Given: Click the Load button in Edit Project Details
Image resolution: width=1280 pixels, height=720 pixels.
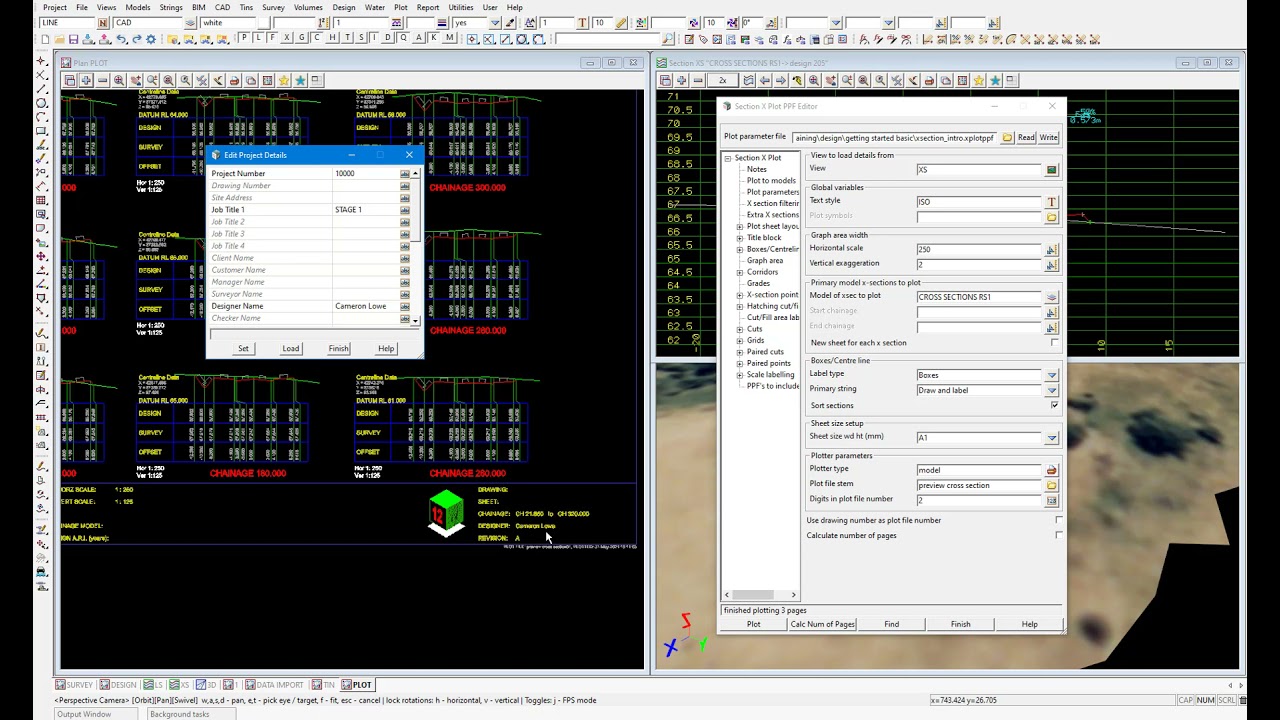Looking at the screenshot, I should coord(290,349).
